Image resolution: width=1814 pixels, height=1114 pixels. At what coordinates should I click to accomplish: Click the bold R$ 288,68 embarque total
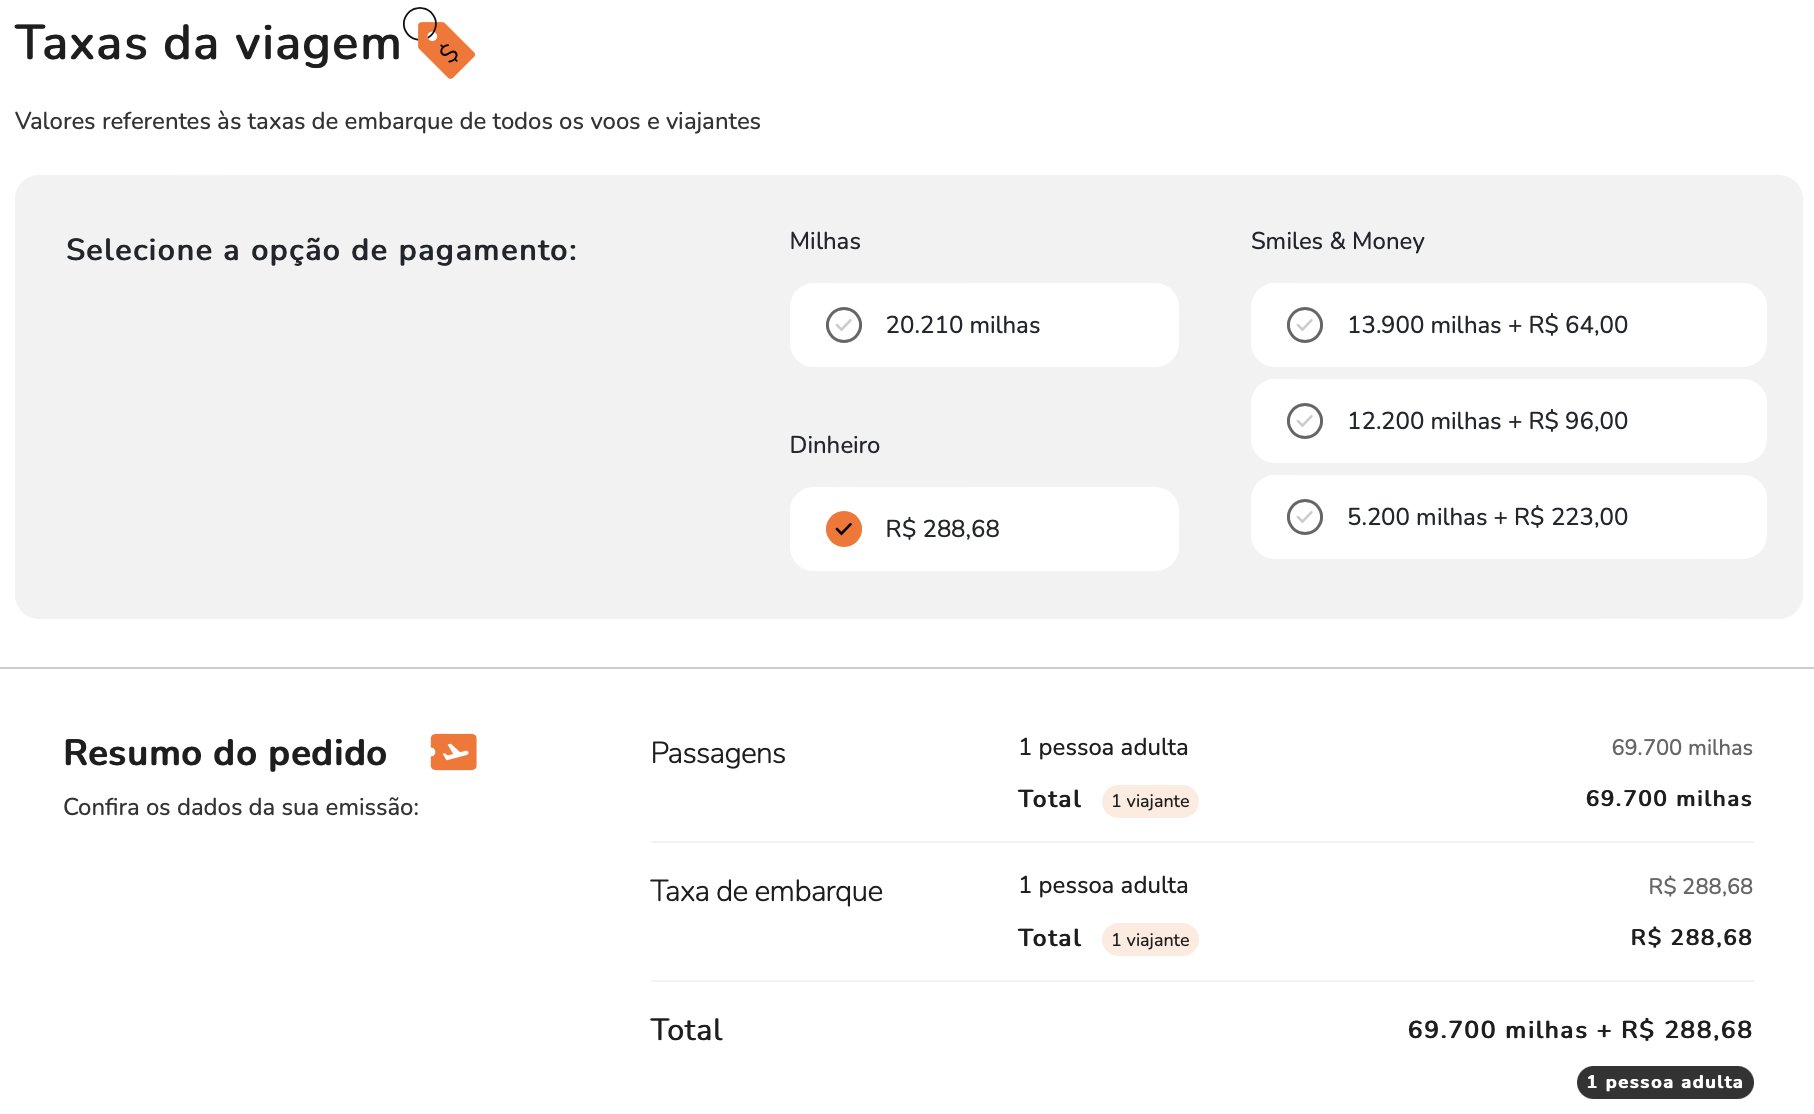click(x=1691, y=938)
